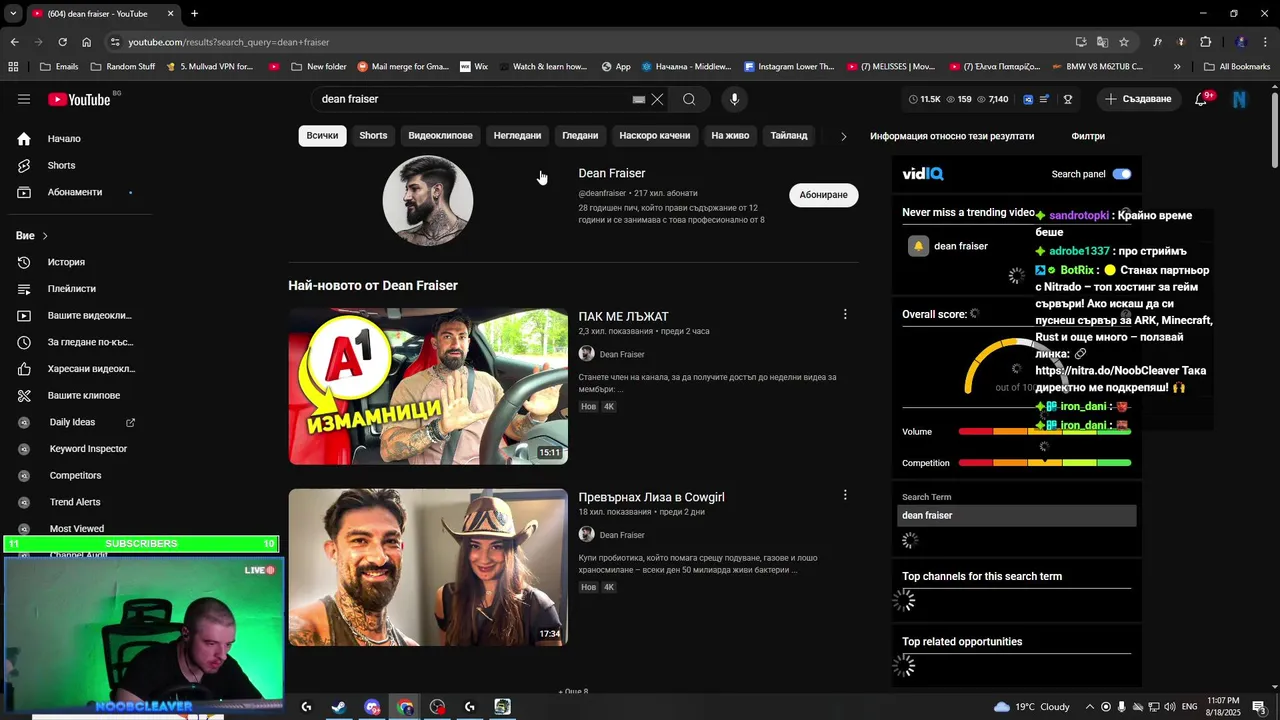Bookmark this page with the star icon
Image resolution: width=1280 pixels, height=720 pixels.
[x=1124, y=42]
